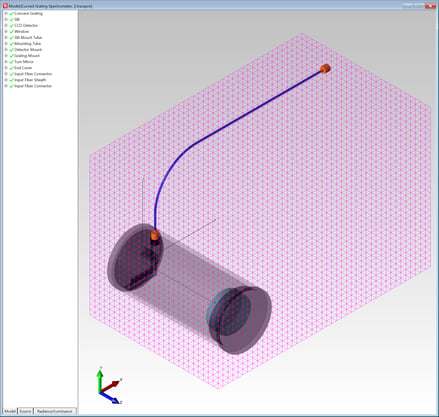Image resolution: width=439 pixels, height=417 pixels.
Task: Expand the Window tree node
Action: [x=6, y=31]
